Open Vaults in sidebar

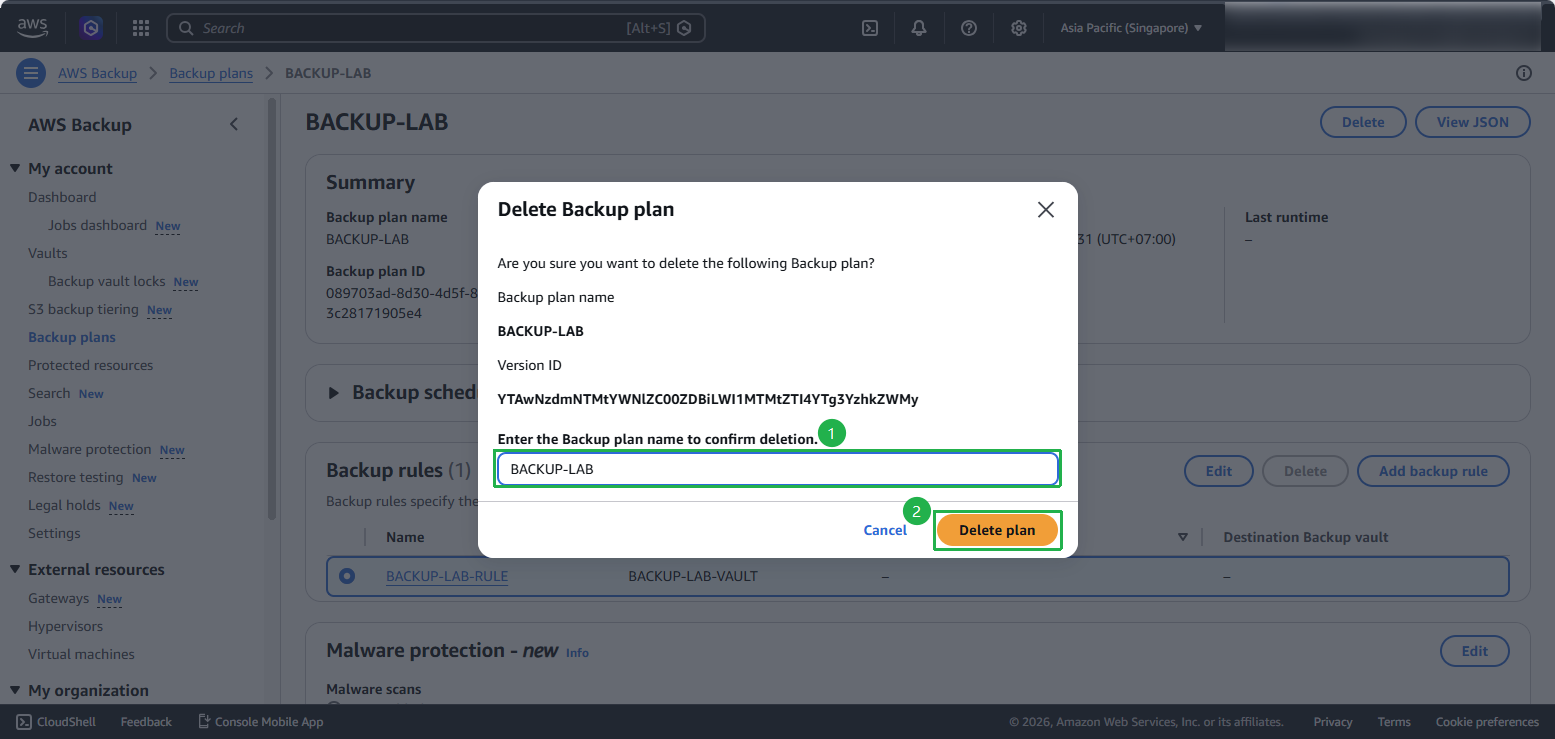click(48, 254)
